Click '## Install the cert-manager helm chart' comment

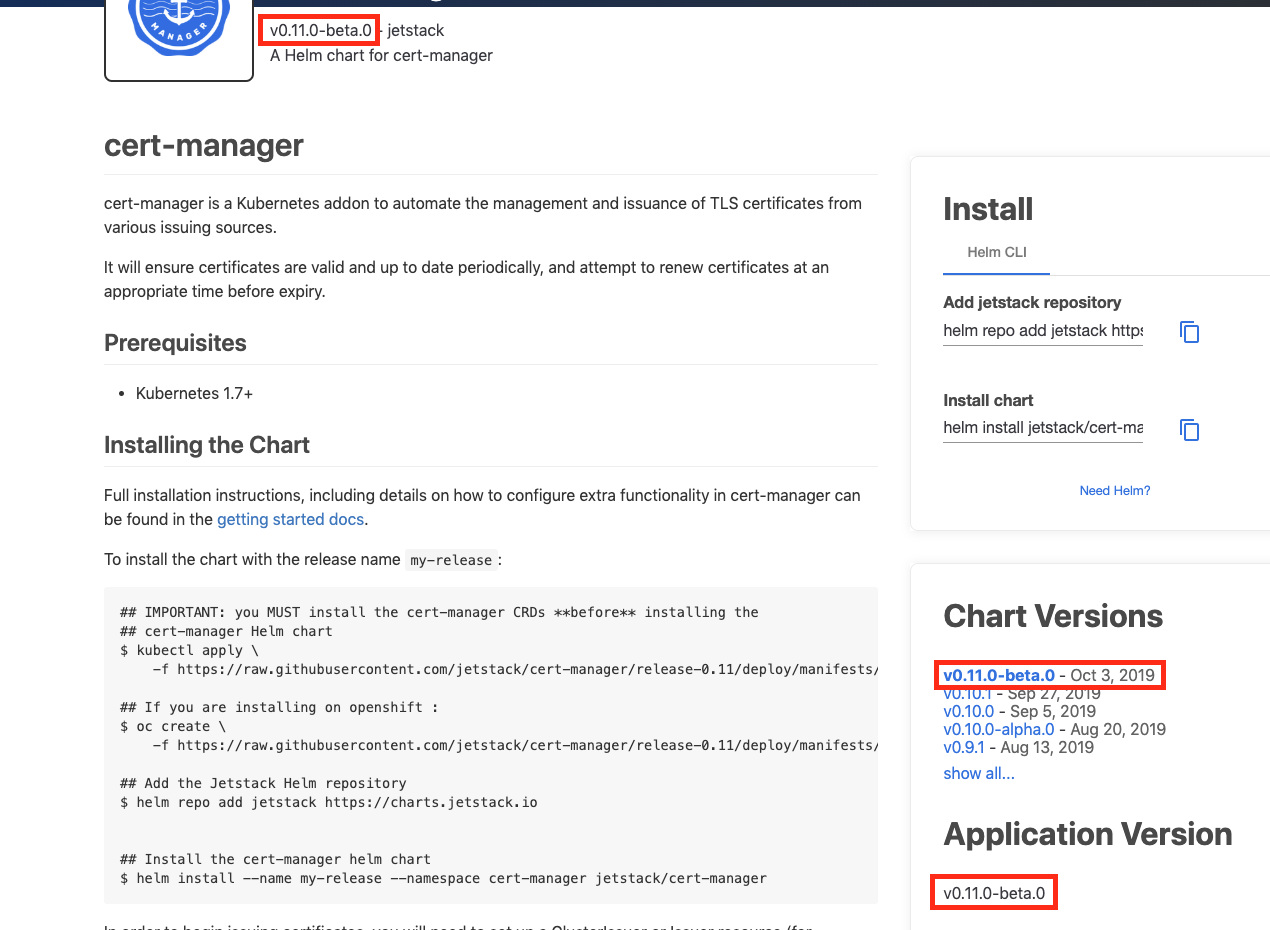(x=275, y=859)
